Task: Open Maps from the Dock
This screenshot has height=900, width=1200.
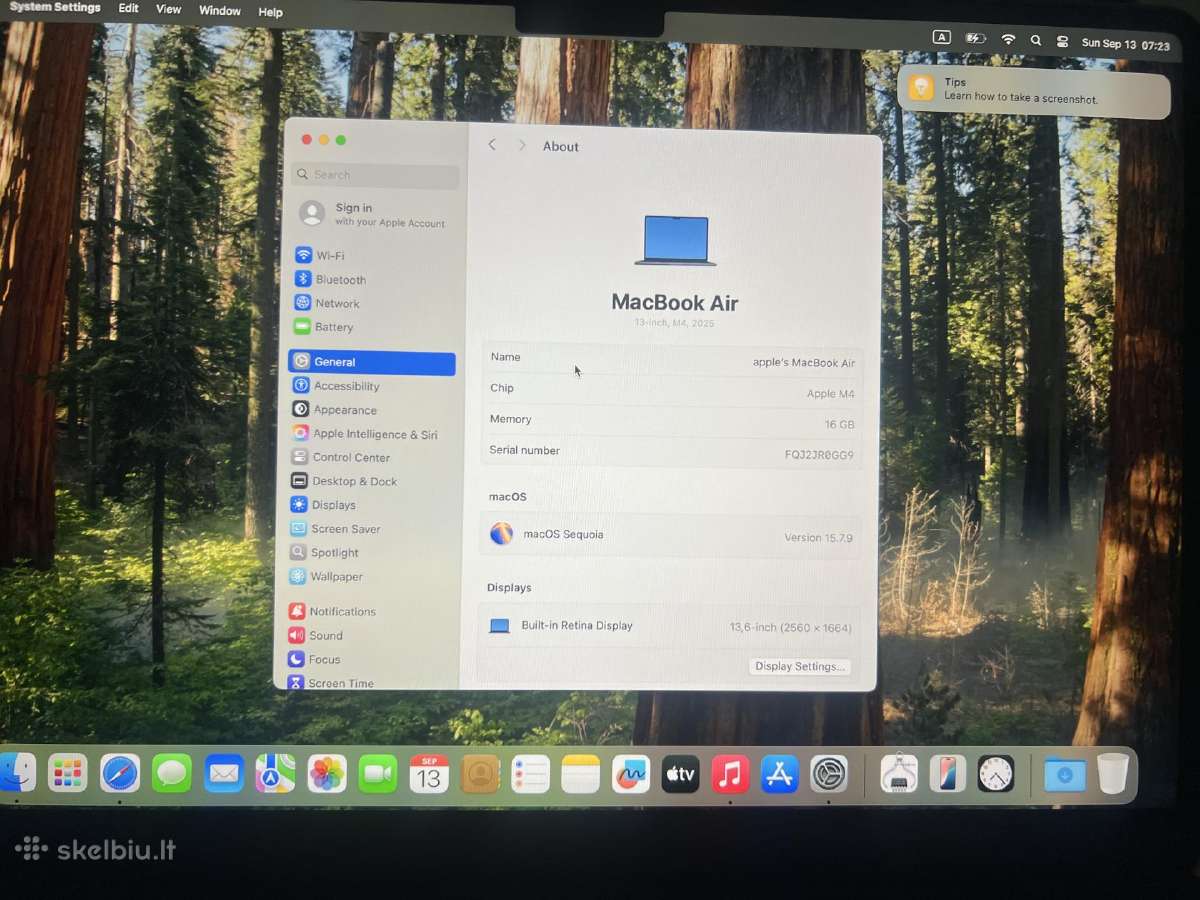Action: [275, 773]
